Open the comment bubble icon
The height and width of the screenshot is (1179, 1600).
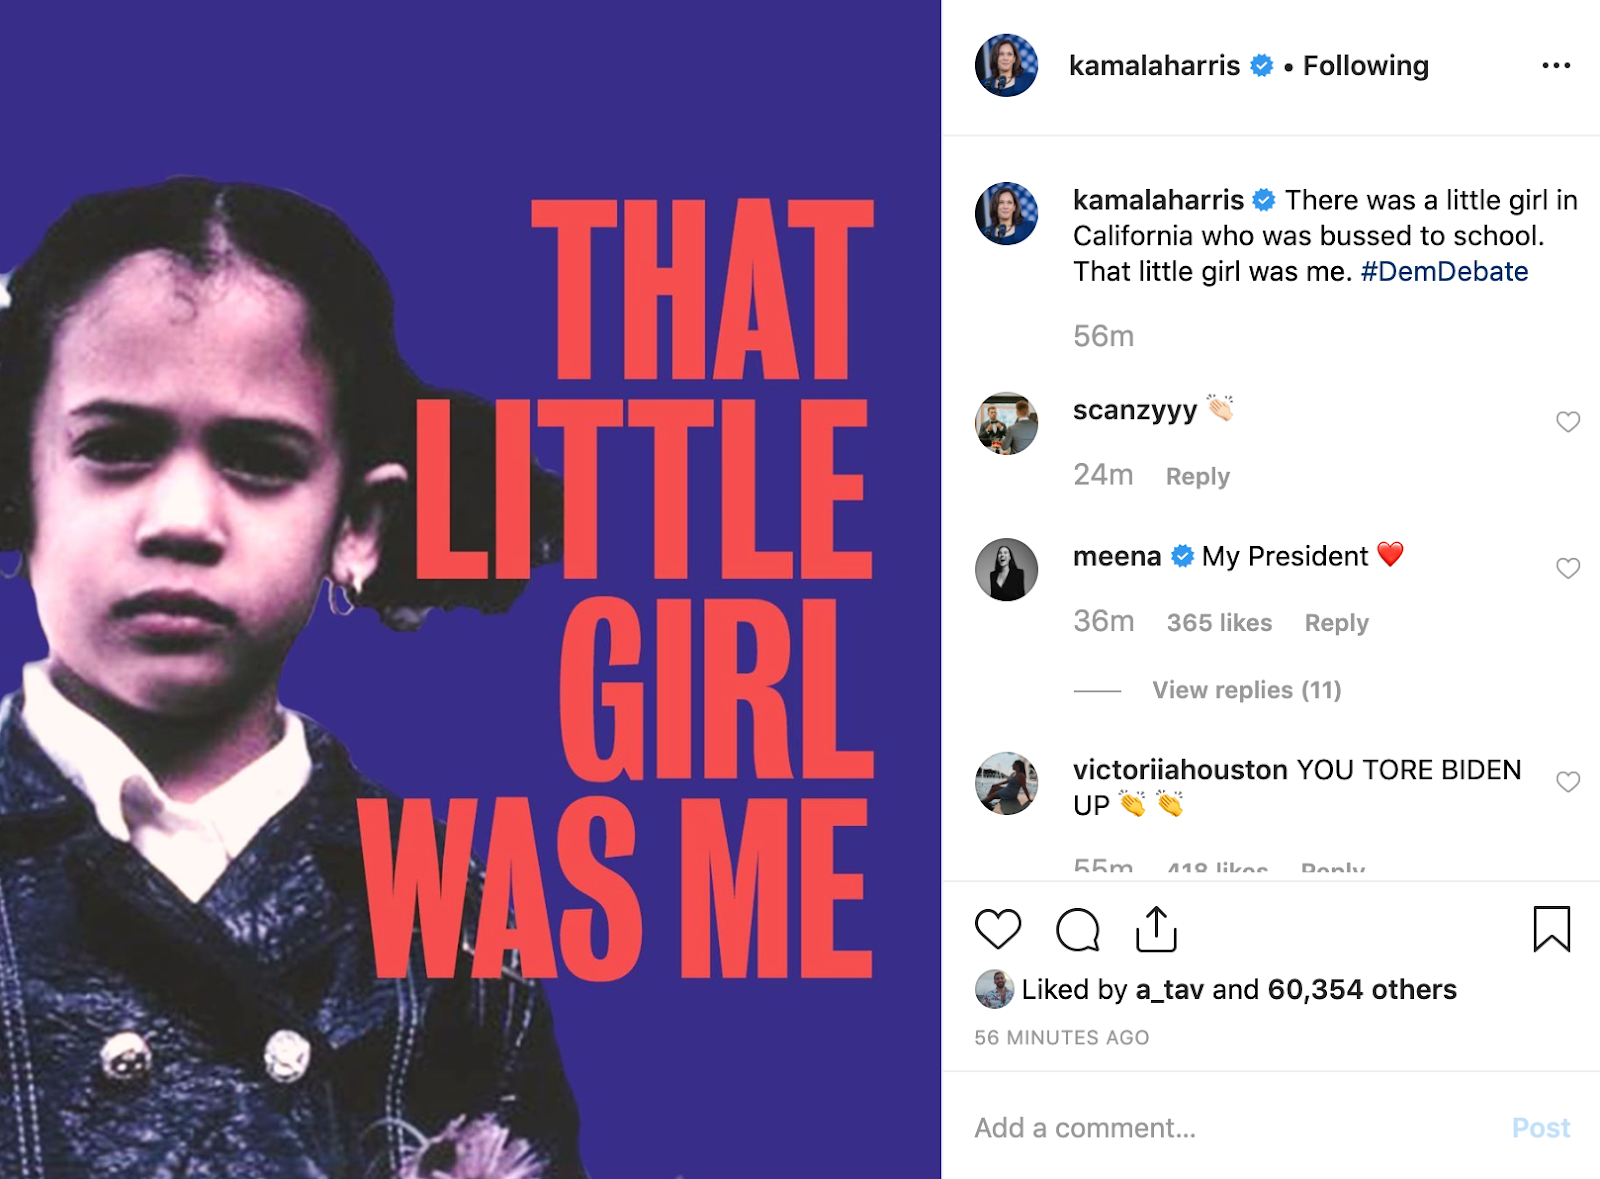(x=1077, y=929)
